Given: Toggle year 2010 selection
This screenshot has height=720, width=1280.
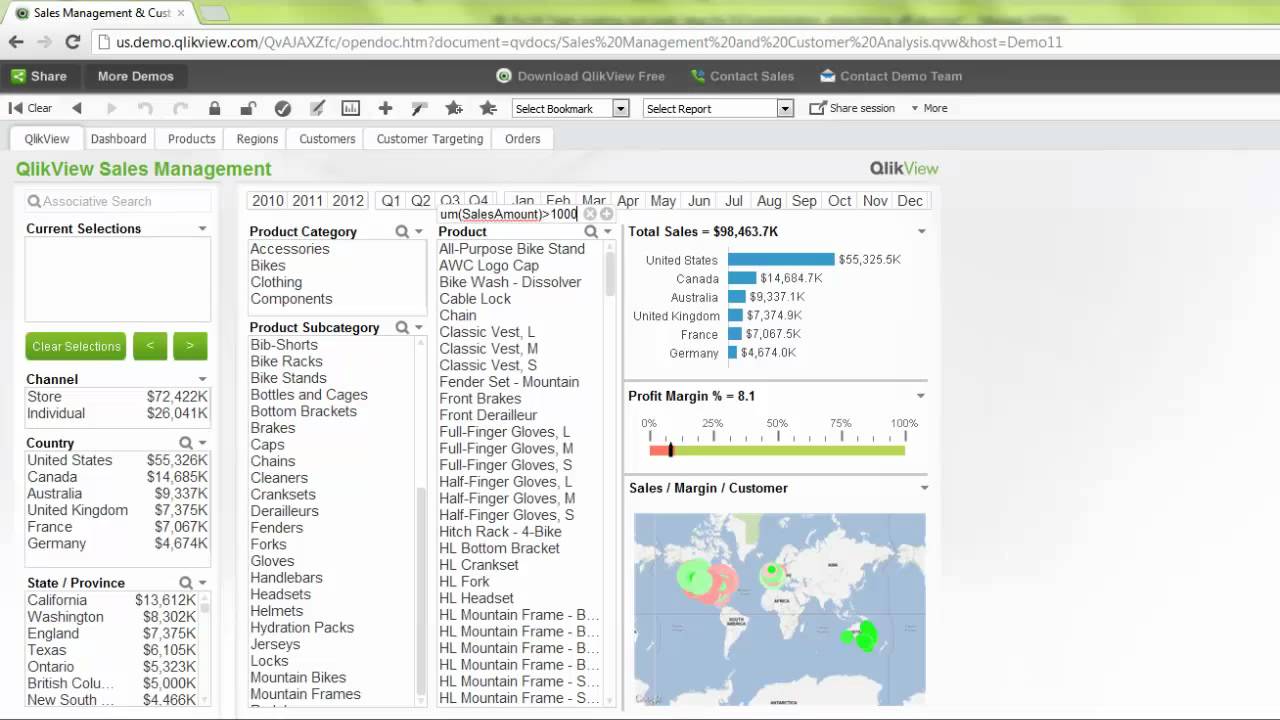Looking at the screenshot, I should [268, 201].
